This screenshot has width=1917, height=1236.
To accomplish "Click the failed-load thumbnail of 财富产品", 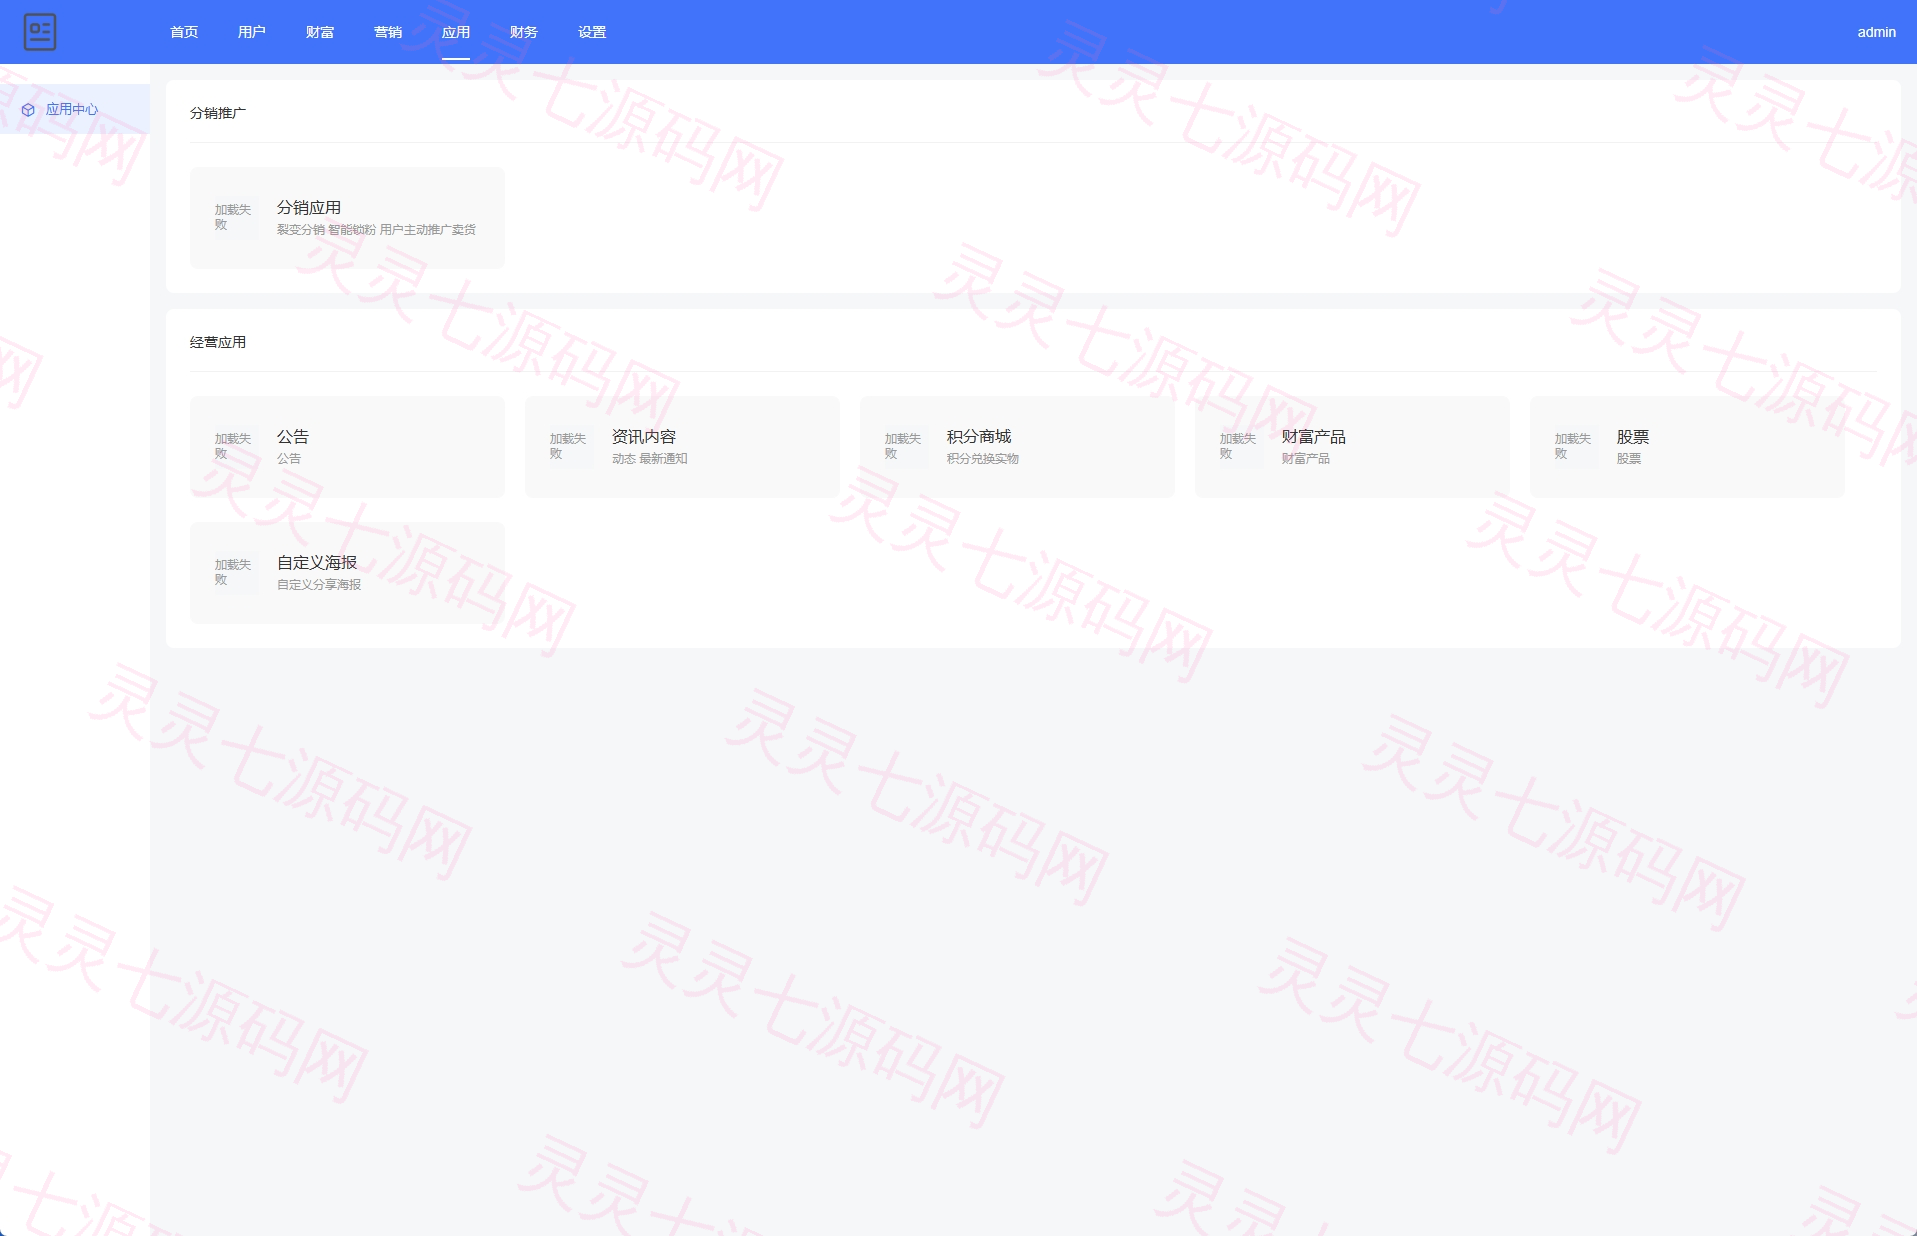I will pyautogui.click(x=1240, y=446).
